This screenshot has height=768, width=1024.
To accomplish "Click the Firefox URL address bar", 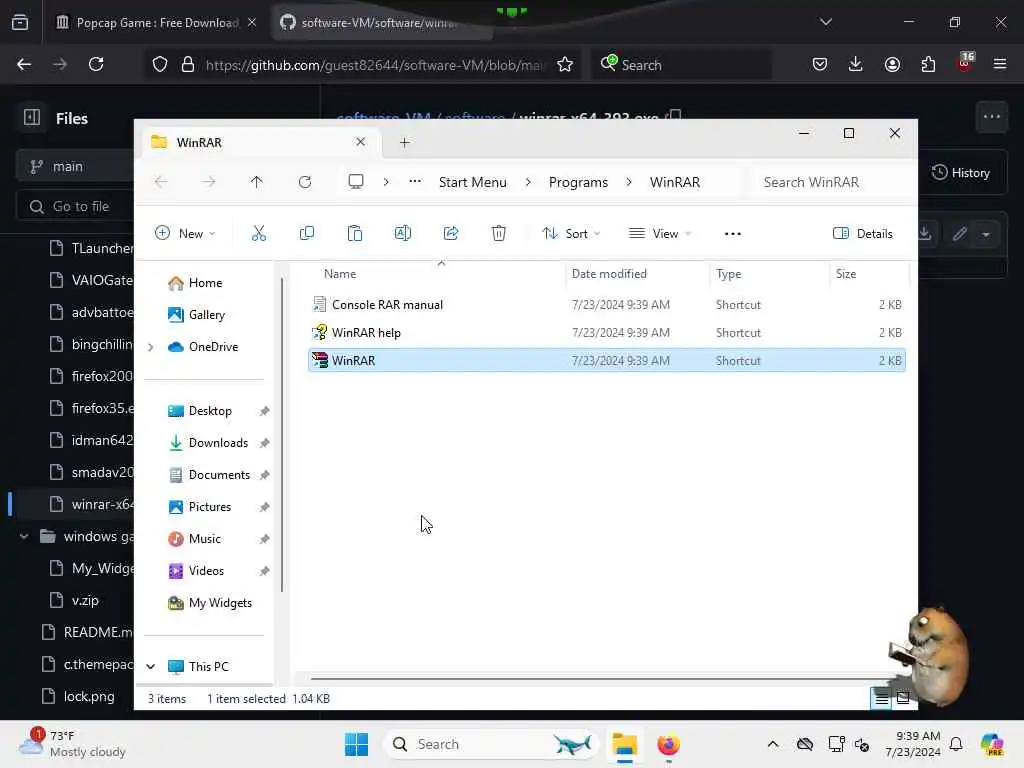I will click(x=374, y=65).
